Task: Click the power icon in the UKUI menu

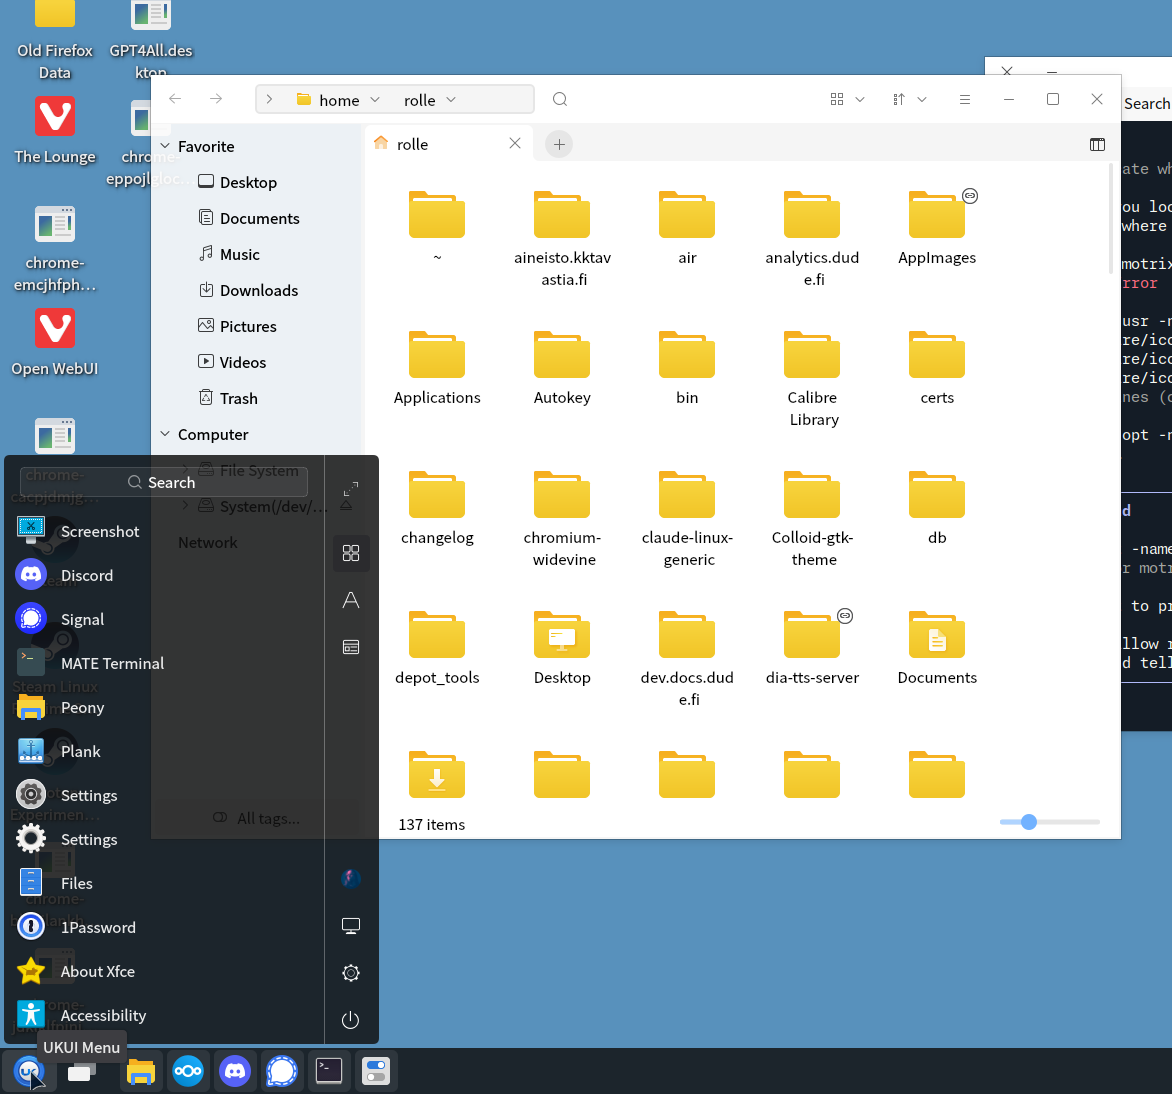Action: pyautogui.click(x=350, y=1020)
